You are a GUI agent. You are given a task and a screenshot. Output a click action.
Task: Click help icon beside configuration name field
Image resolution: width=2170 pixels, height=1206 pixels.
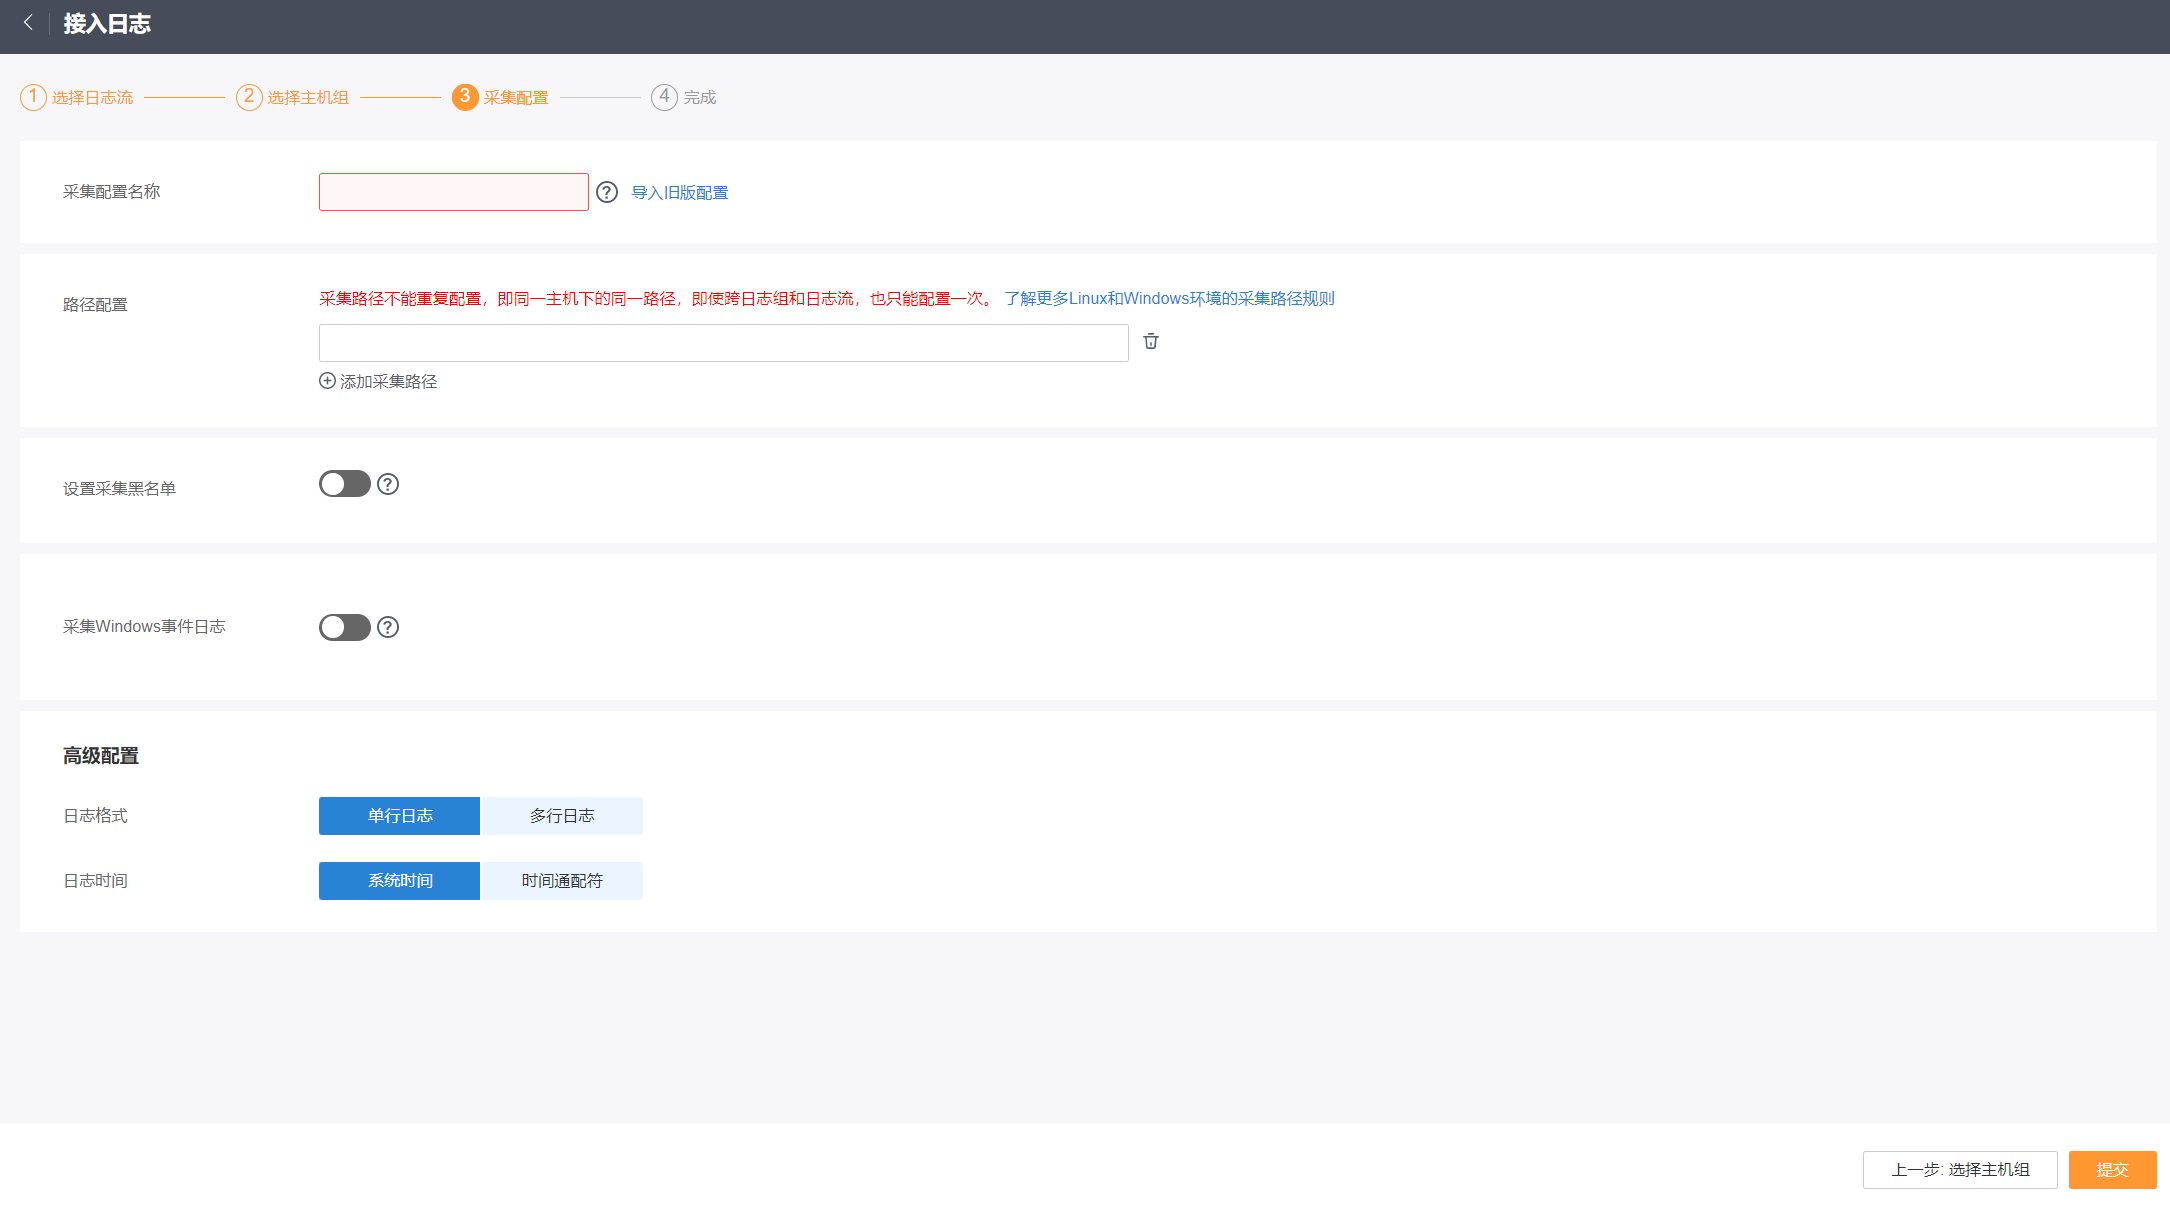607,192
